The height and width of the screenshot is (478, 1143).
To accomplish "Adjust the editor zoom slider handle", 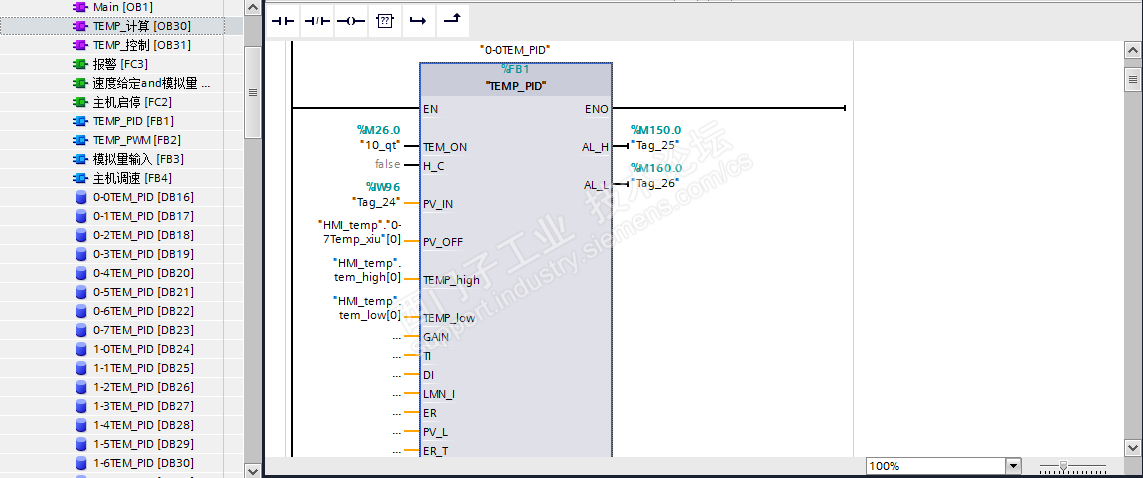I will pos(1064,465).
